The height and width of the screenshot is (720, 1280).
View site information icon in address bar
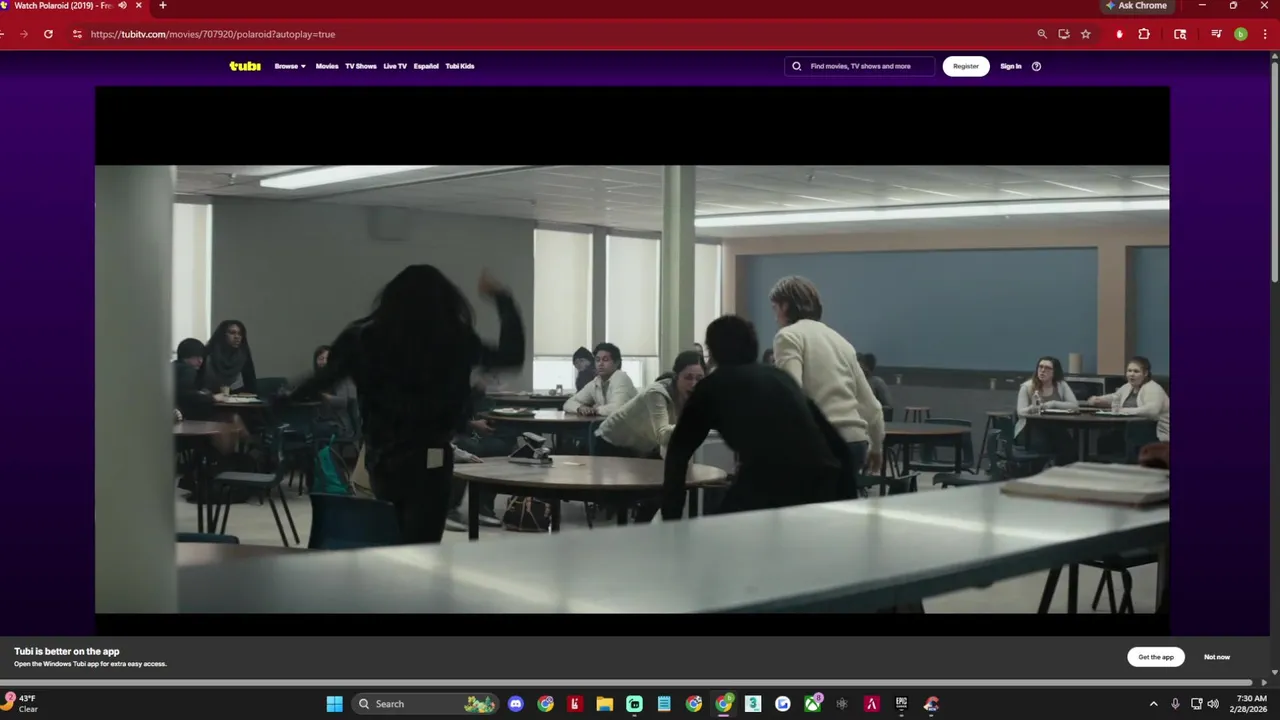pyautogui.click(x=77, y=34)
